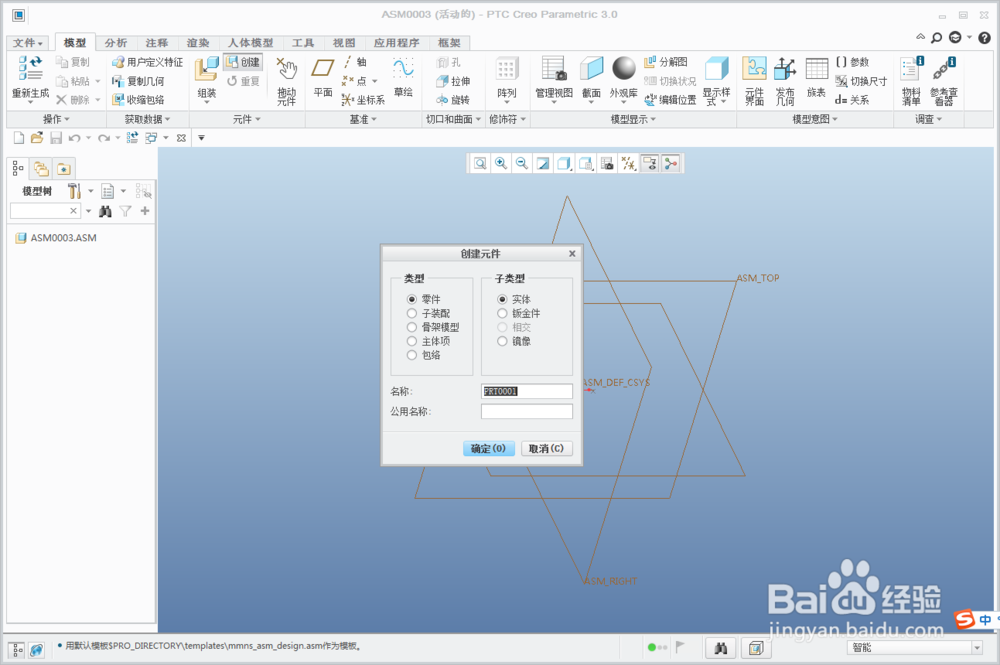This screenshot has width=1000, height=665.
Task: Switch to the Tools (工具) tab
Action: pos(303,43)
